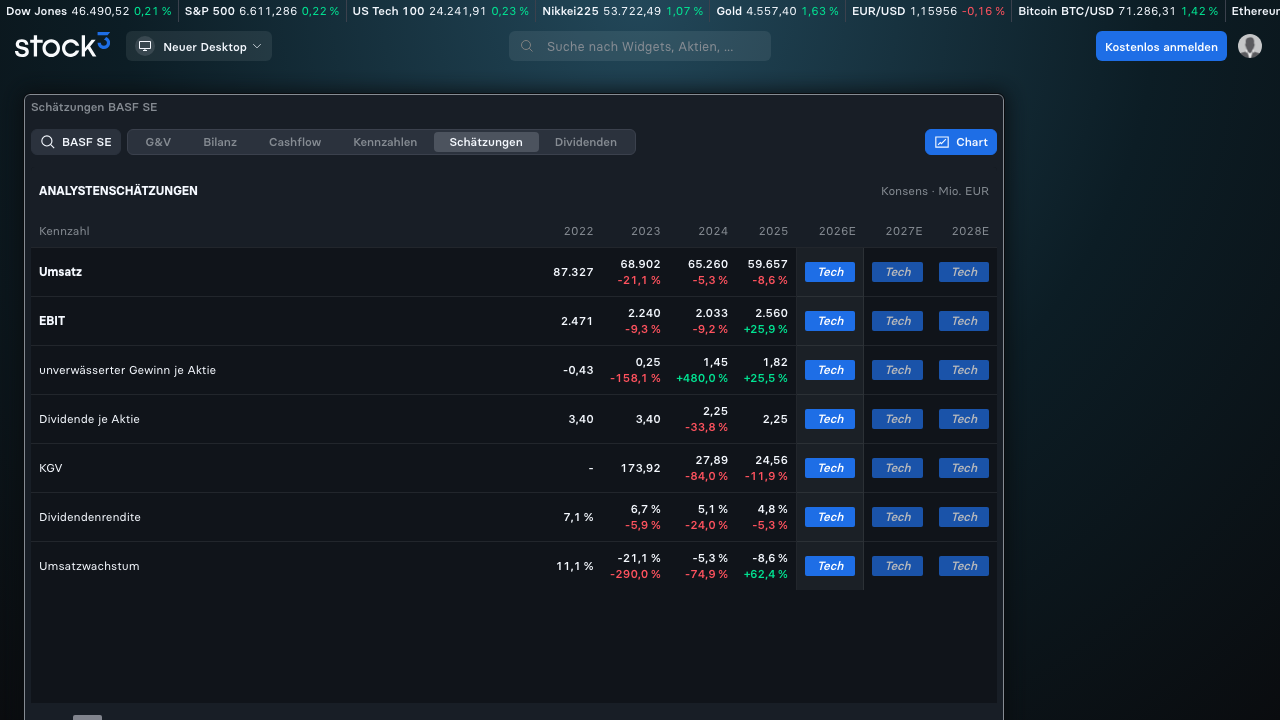Viewport: 1280px width, 720px height.
Task: Click the Dow Jones ticker entry
Action: pyautogui.click(x=89, y=11)
